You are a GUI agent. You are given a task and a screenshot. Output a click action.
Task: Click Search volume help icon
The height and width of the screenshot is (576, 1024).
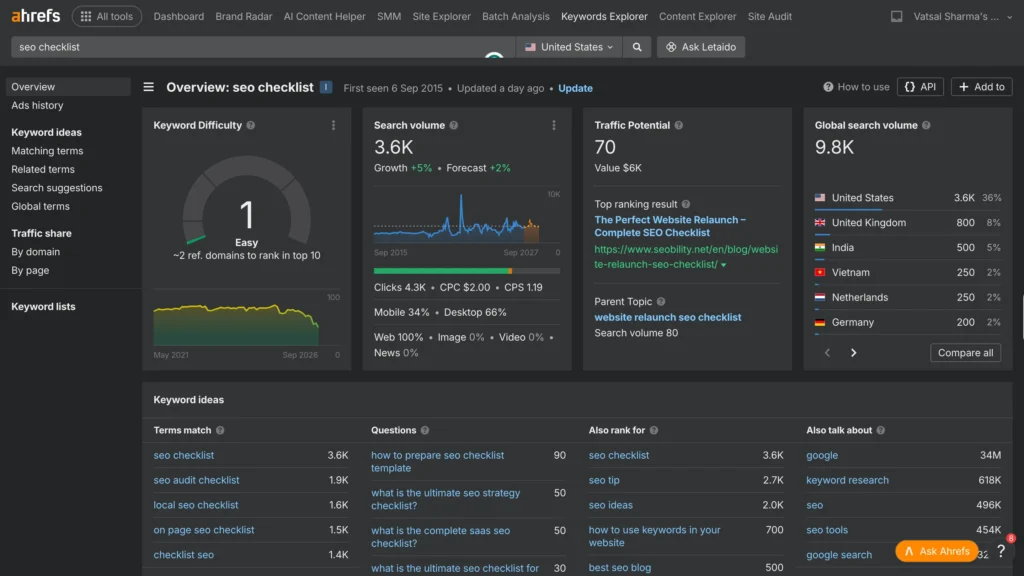[x=454, y=125]
